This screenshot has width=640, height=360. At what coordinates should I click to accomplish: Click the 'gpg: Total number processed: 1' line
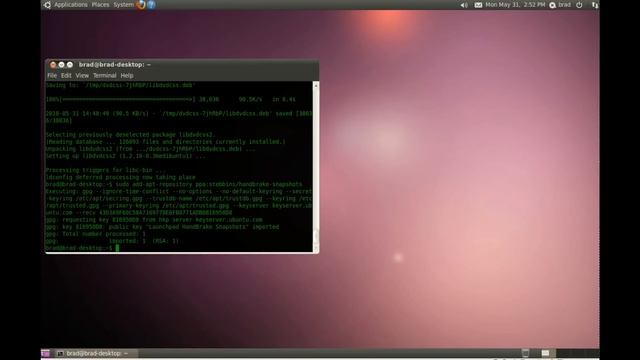tap(96, 234)
